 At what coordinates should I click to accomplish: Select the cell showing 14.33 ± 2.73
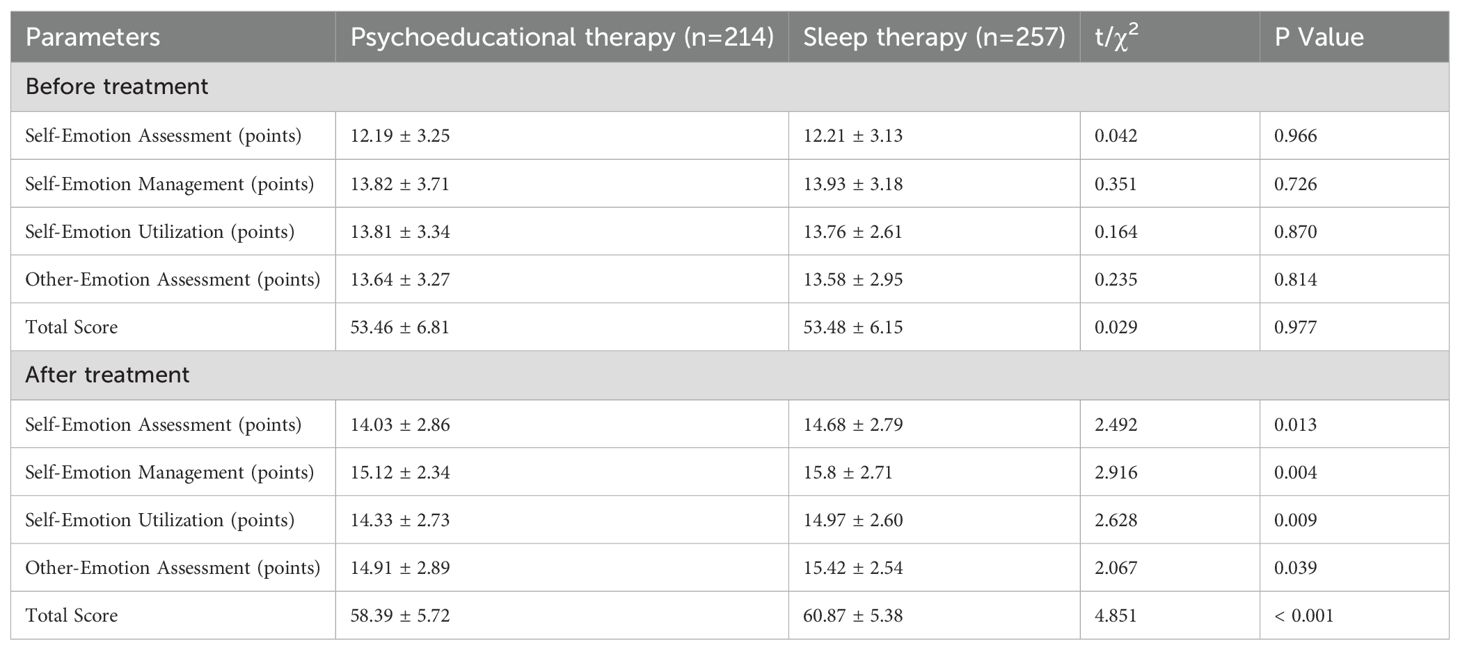pos(400,520)
